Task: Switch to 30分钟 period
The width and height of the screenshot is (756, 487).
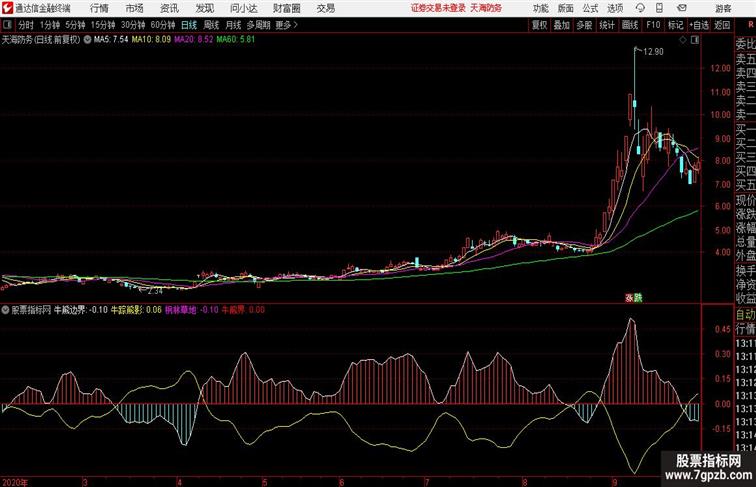Action: coord(133,25)
